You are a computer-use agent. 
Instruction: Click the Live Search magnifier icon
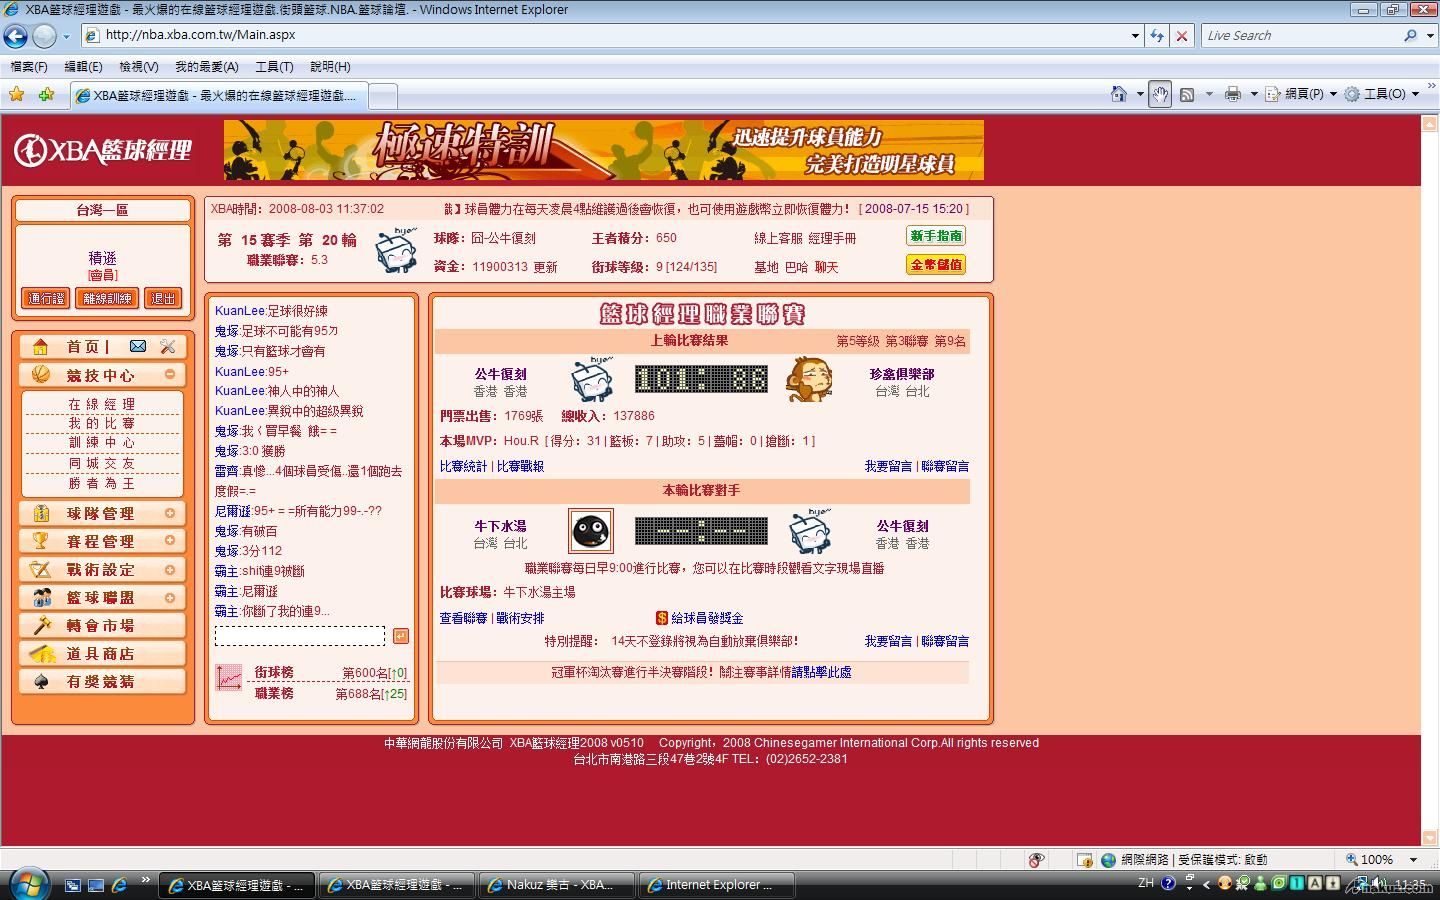pos(1410,35)
